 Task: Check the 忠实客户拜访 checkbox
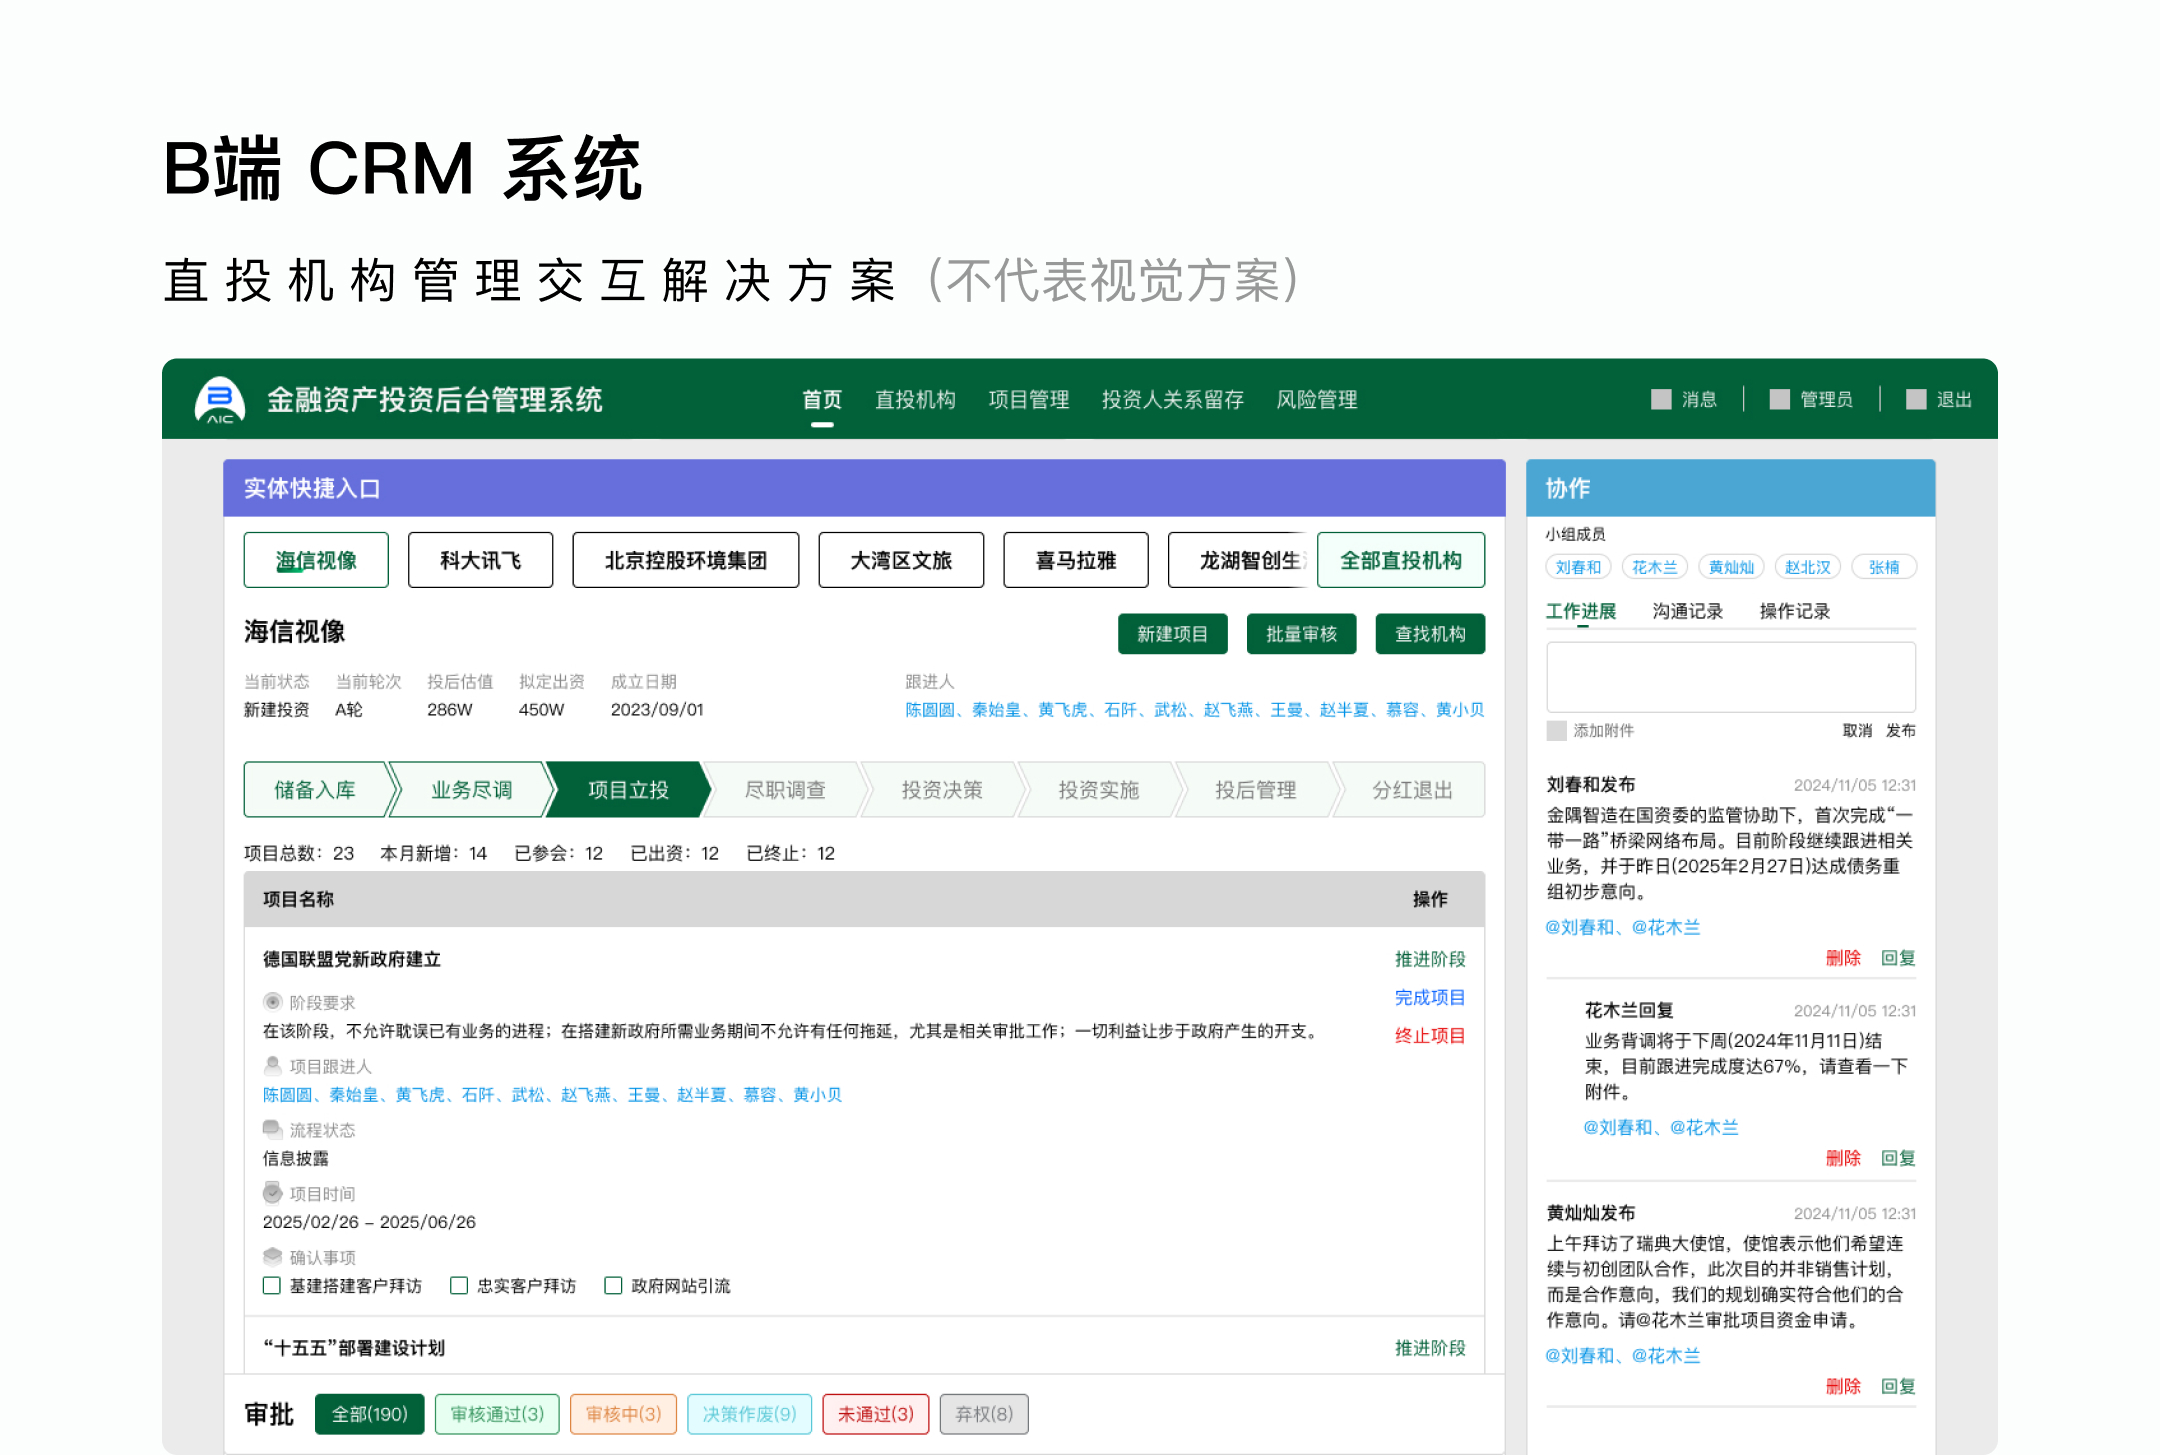click(458, 1285)
